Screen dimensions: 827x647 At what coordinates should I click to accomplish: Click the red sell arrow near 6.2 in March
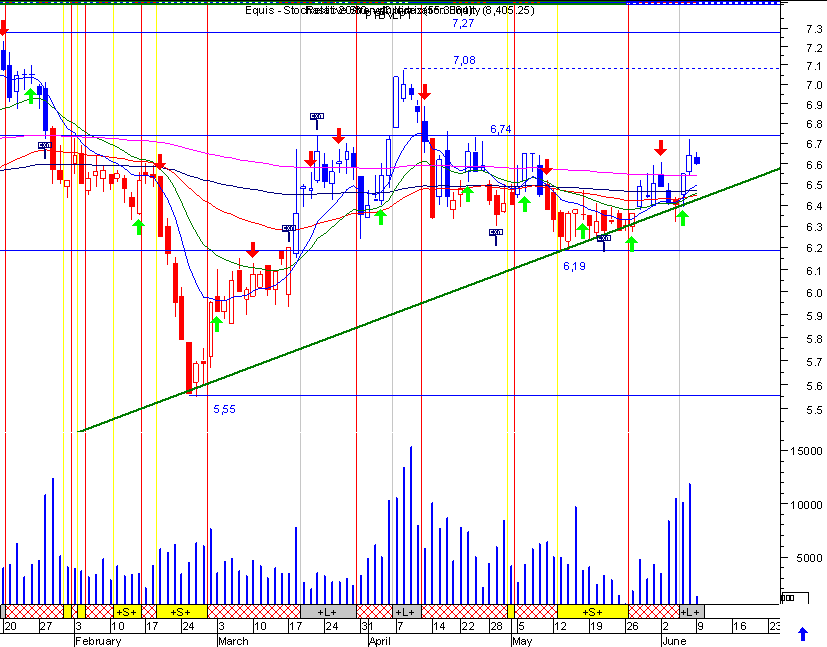[x=253, y=250]
